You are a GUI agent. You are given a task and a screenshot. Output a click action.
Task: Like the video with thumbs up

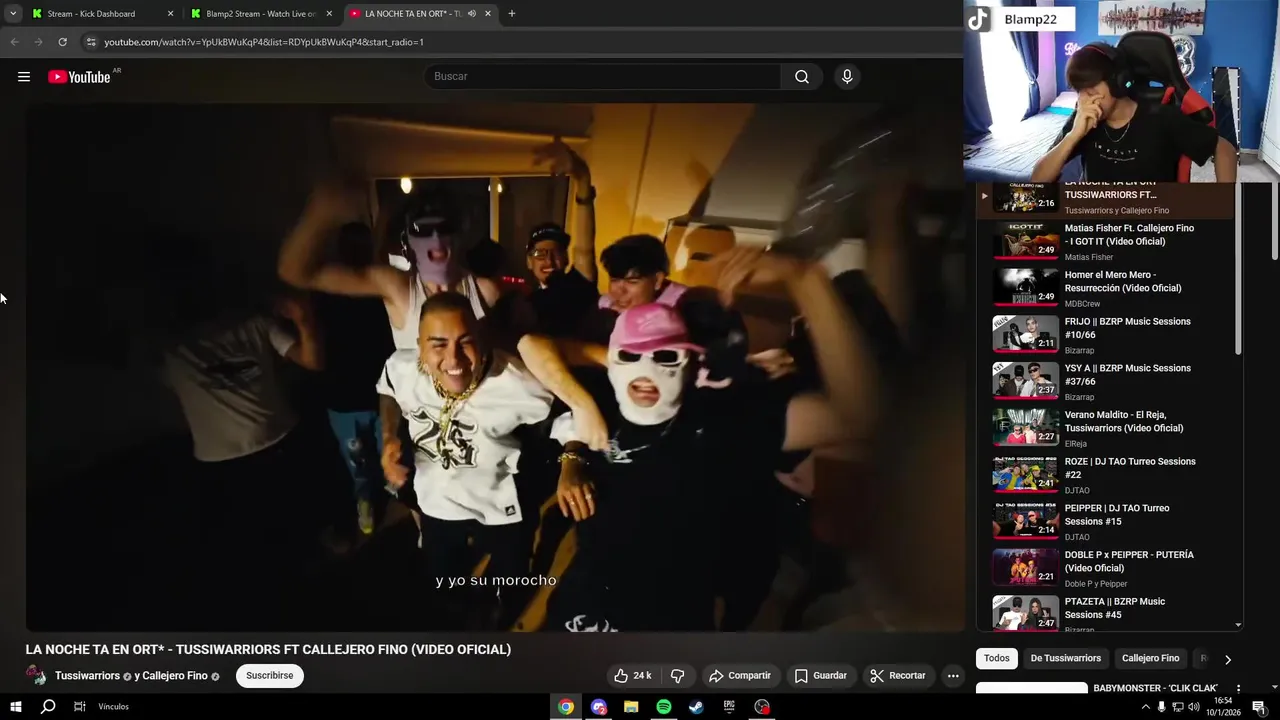tap(633, 676)
